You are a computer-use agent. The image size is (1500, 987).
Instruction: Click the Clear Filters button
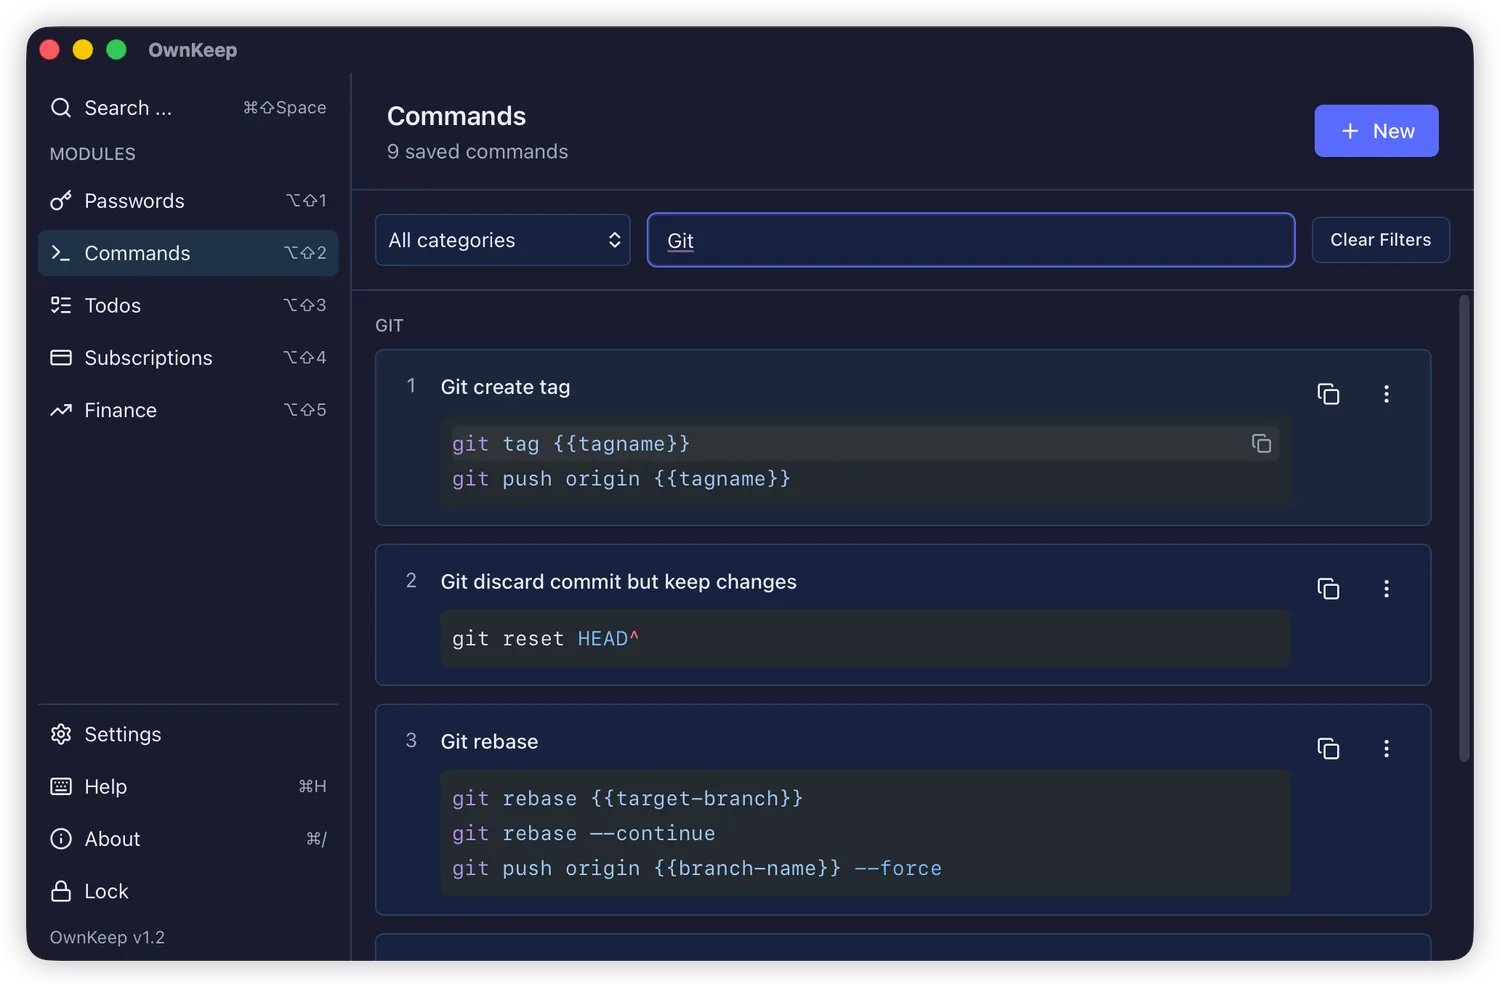pyautogui.click(x=1381, y=240)
